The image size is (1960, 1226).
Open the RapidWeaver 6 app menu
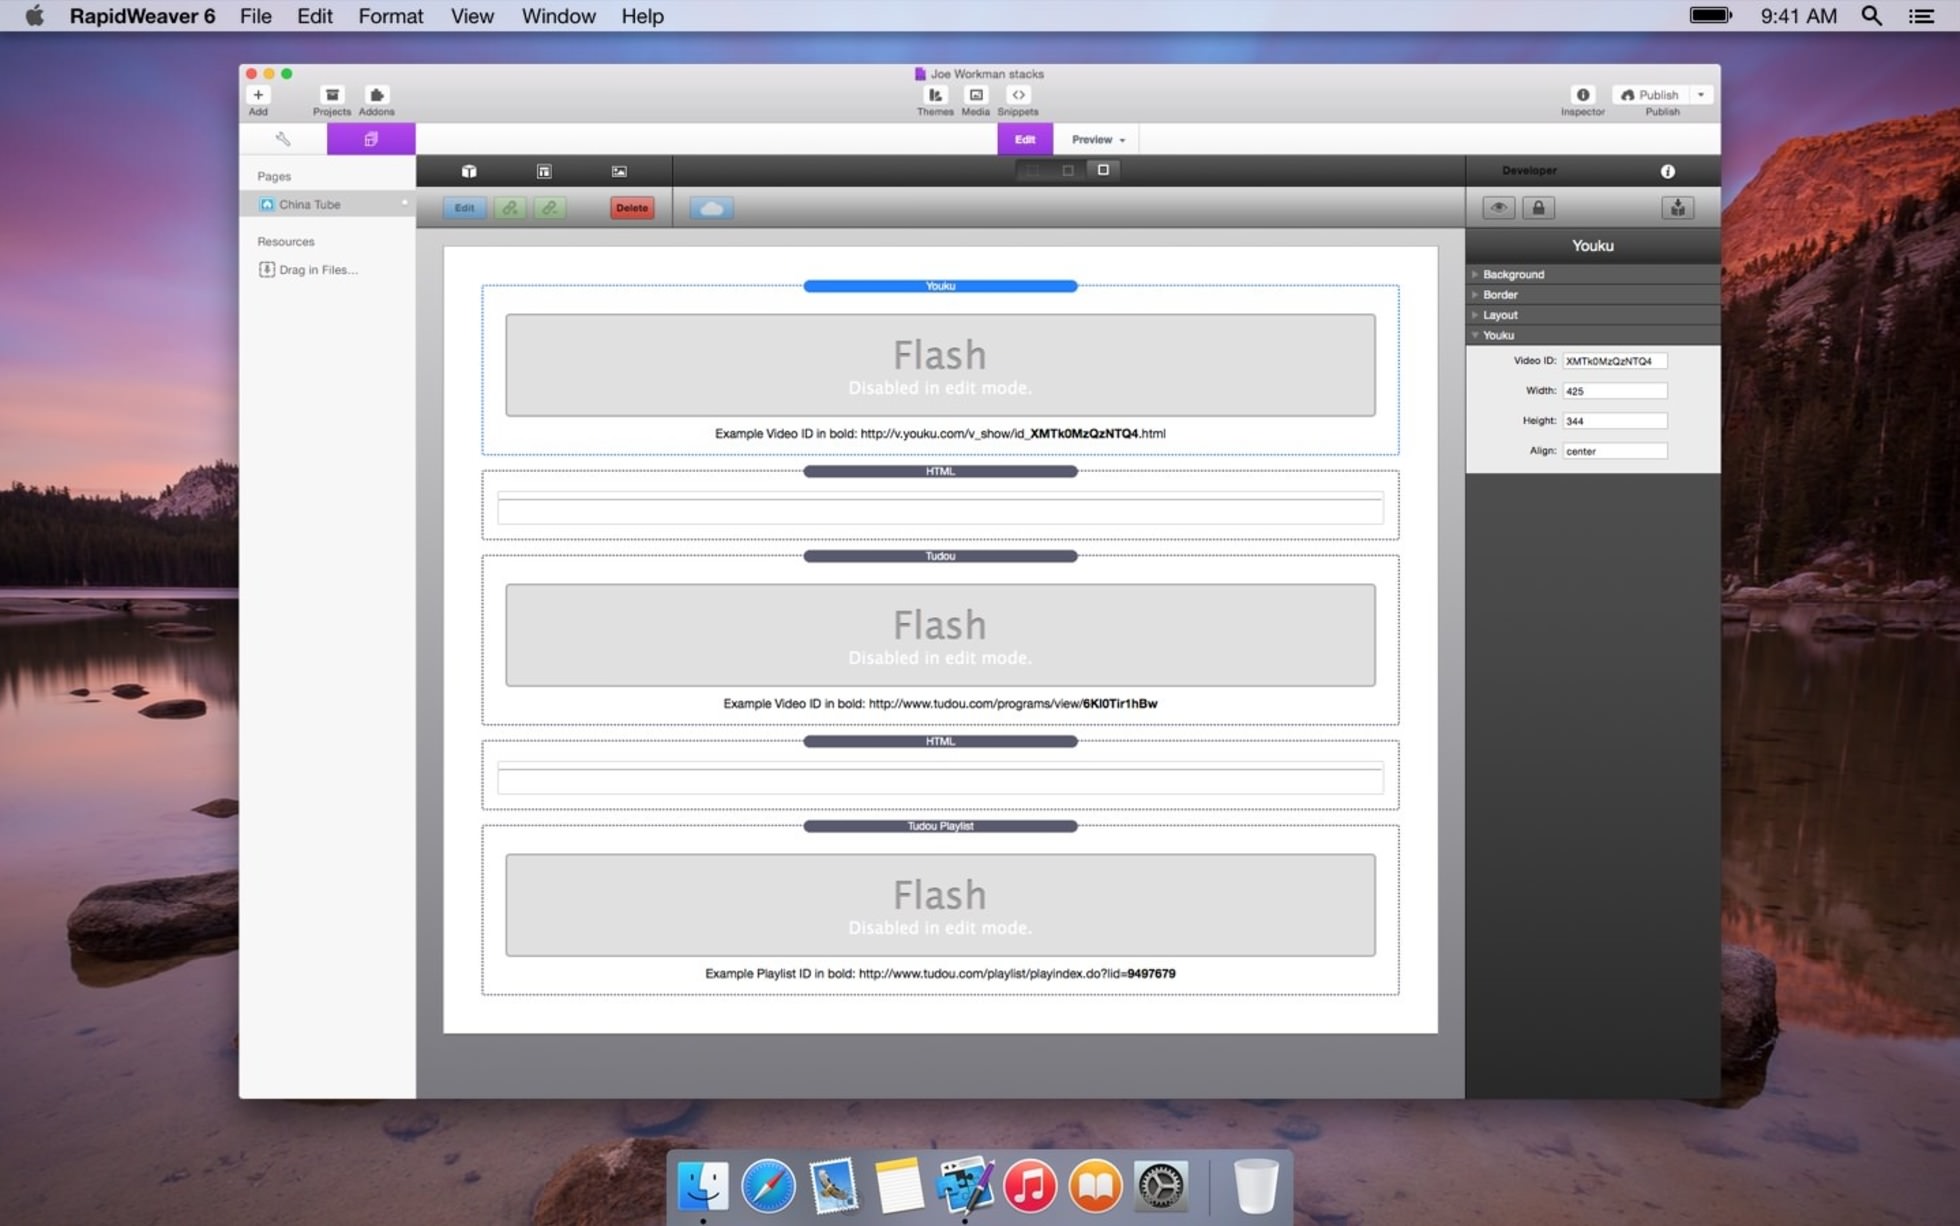pos(142,16)
